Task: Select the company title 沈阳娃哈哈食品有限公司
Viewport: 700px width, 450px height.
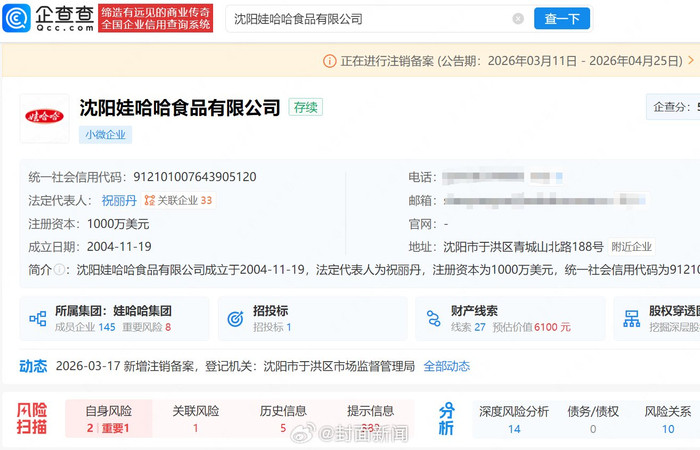Action: 180,108
